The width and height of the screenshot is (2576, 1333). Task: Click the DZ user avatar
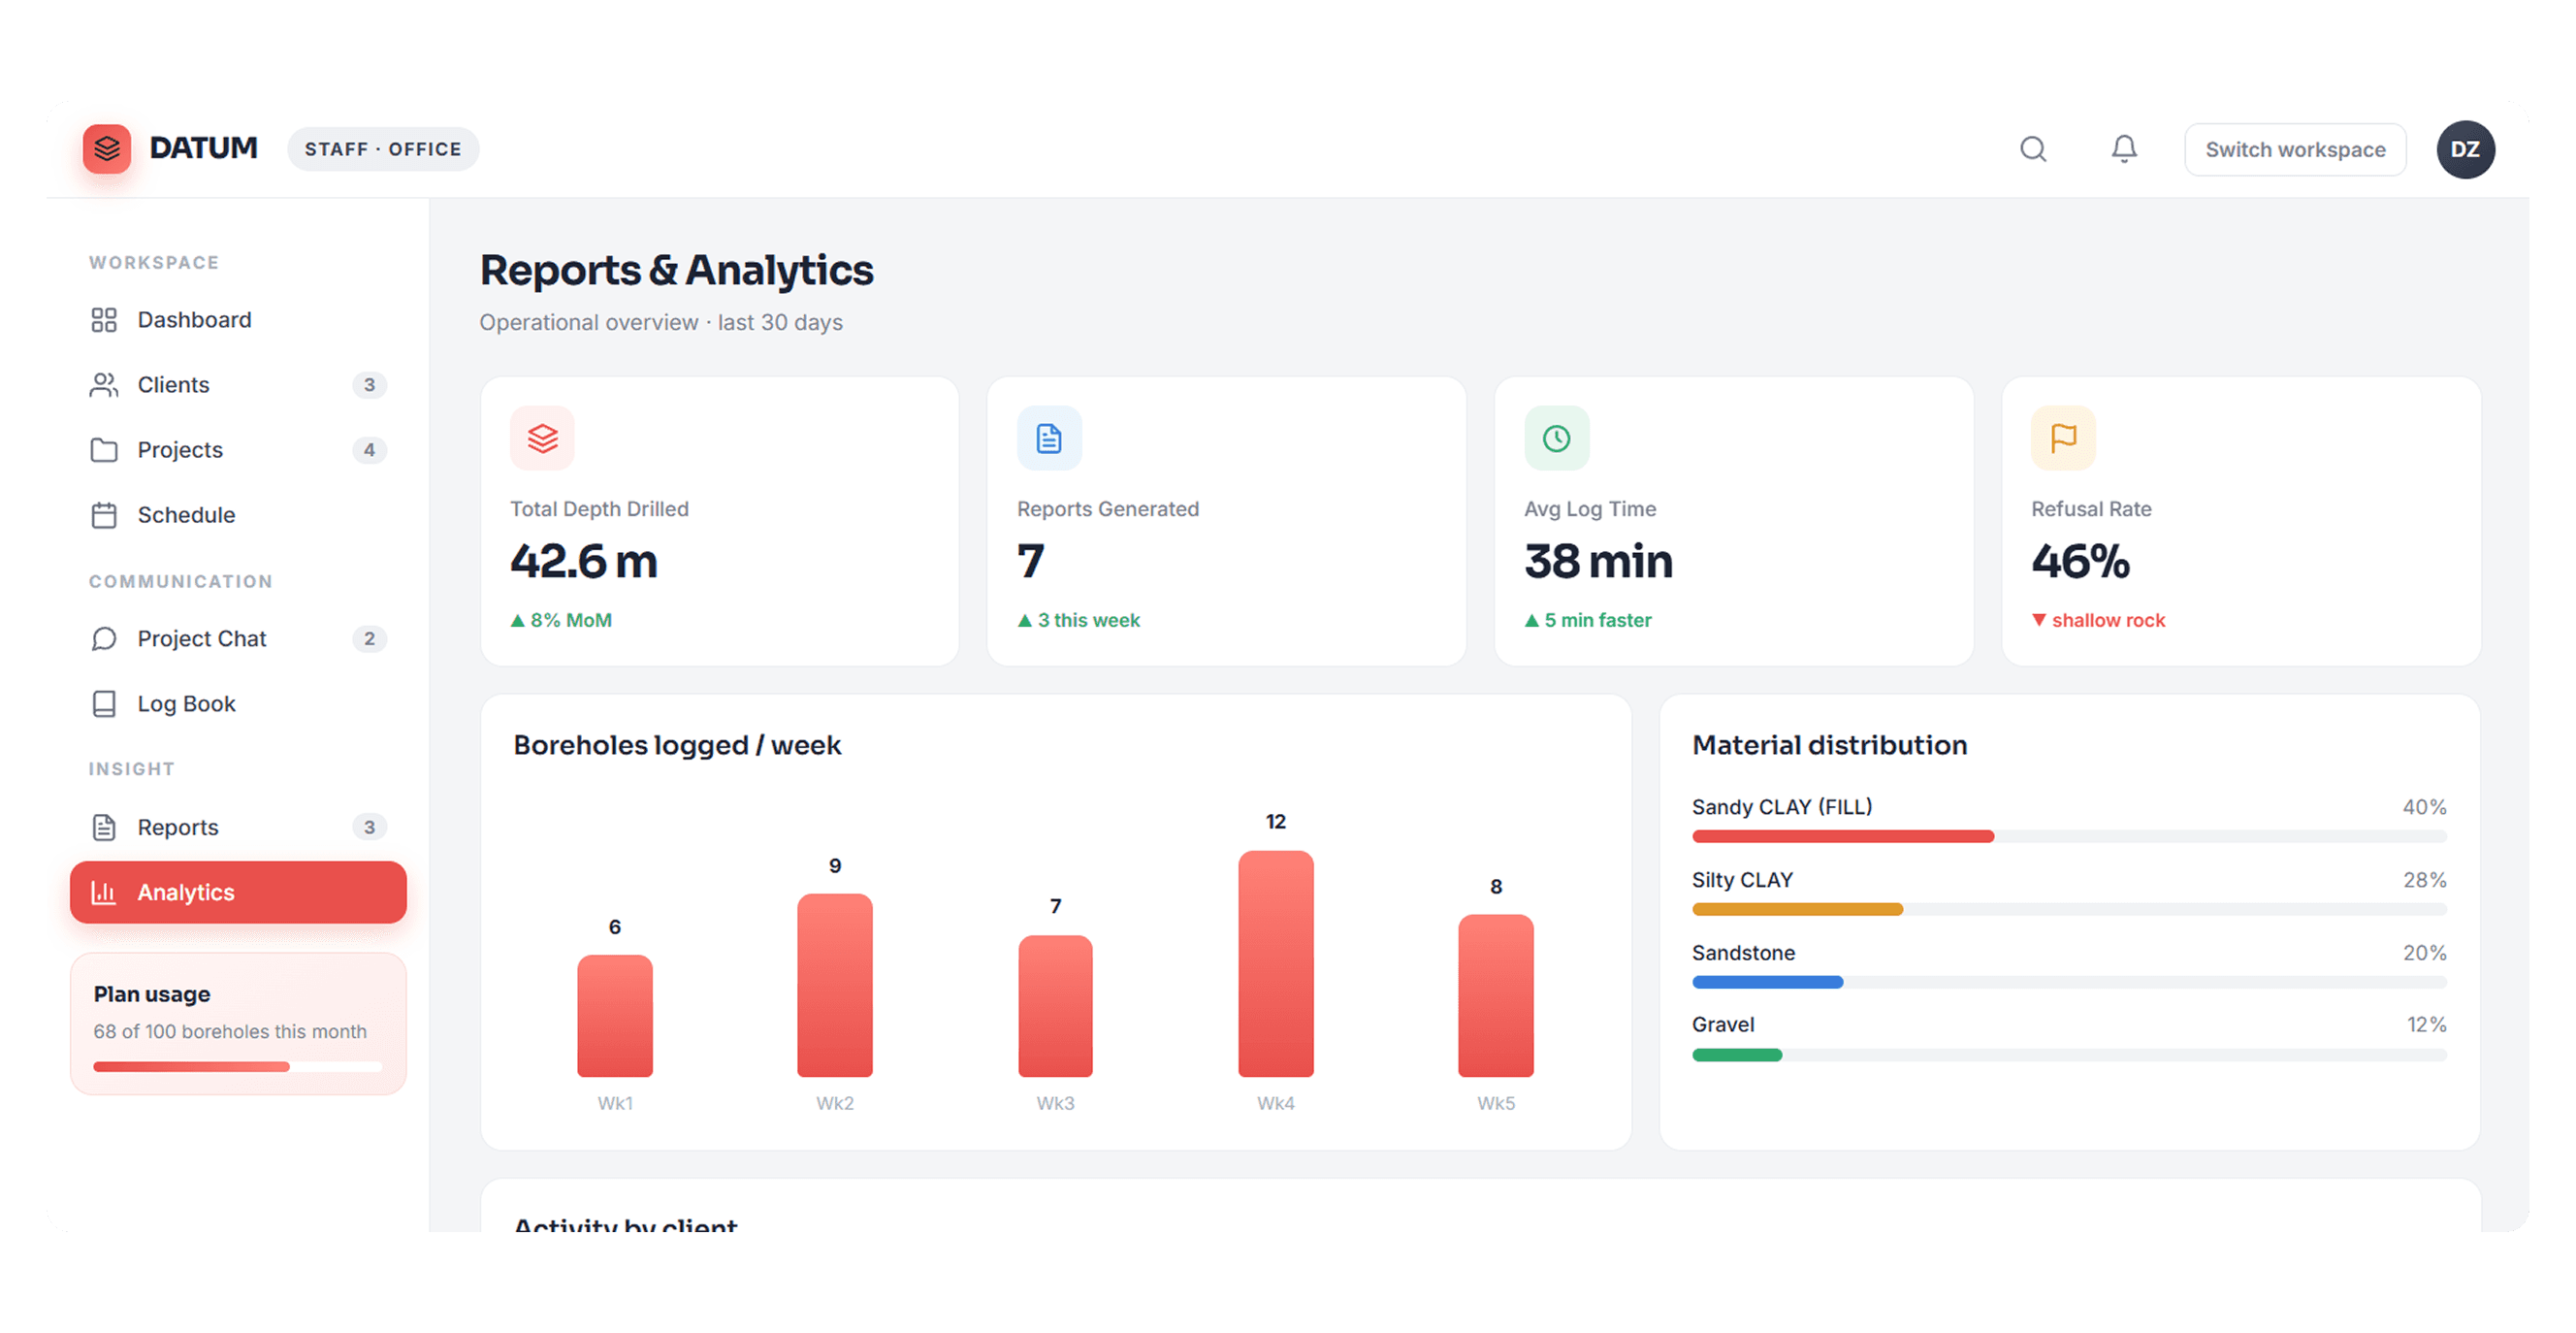[2465, 150]
